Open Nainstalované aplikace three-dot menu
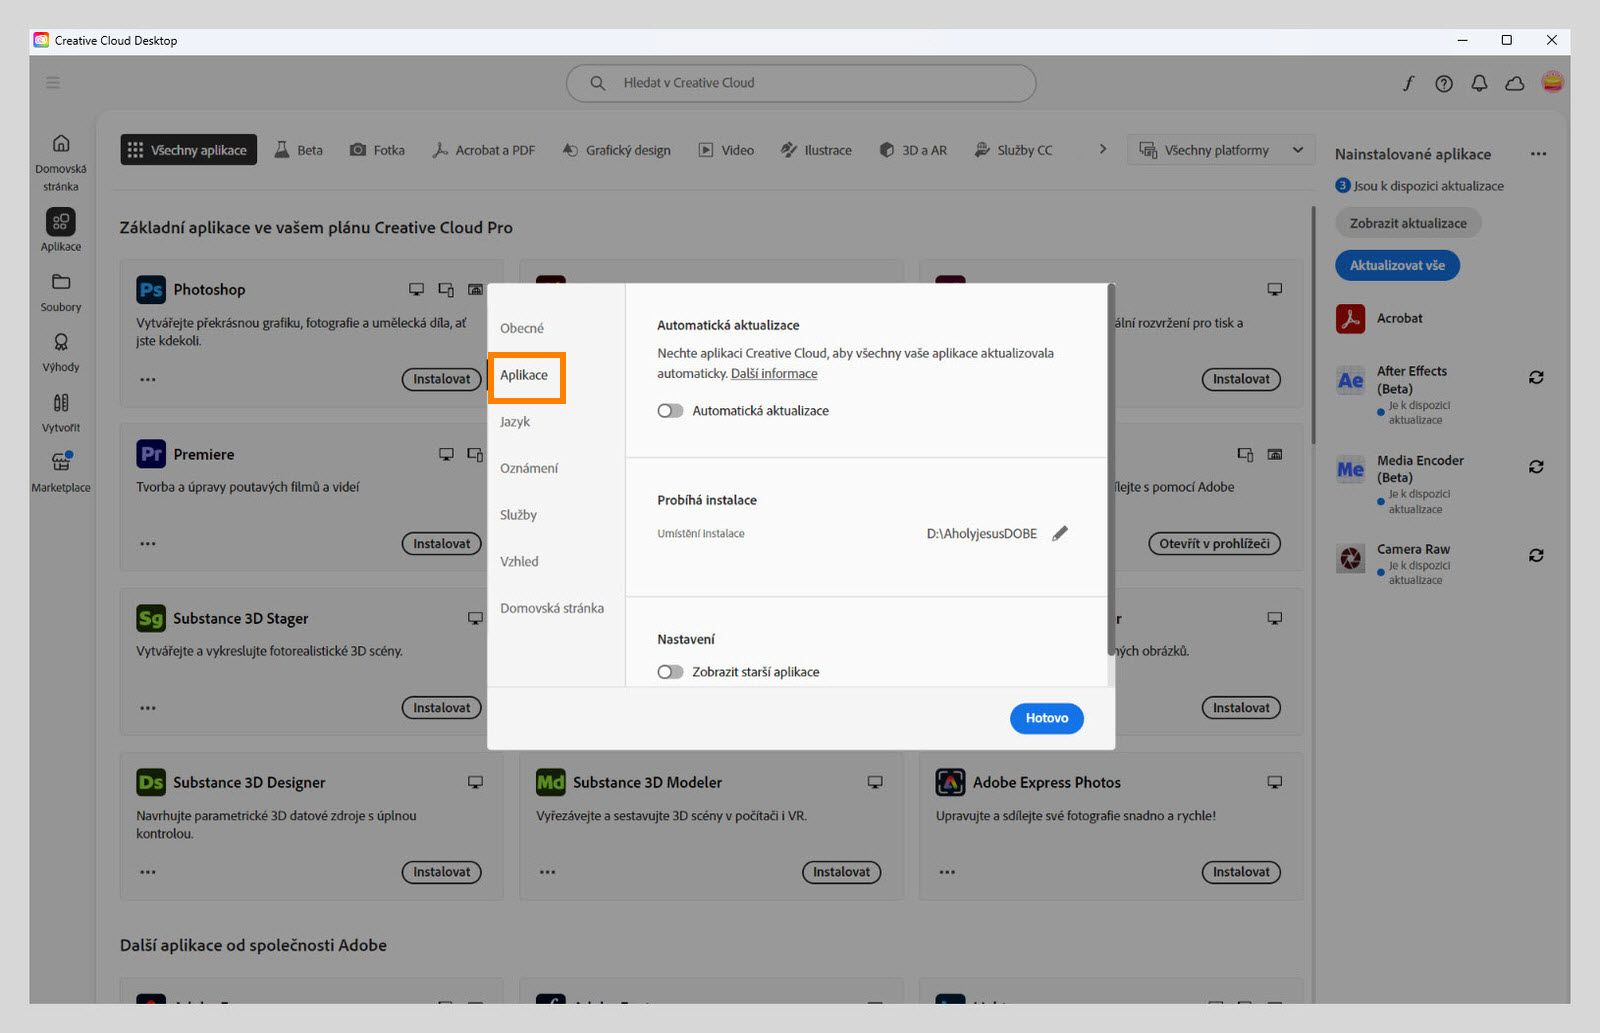 (x=1538, y=154)
